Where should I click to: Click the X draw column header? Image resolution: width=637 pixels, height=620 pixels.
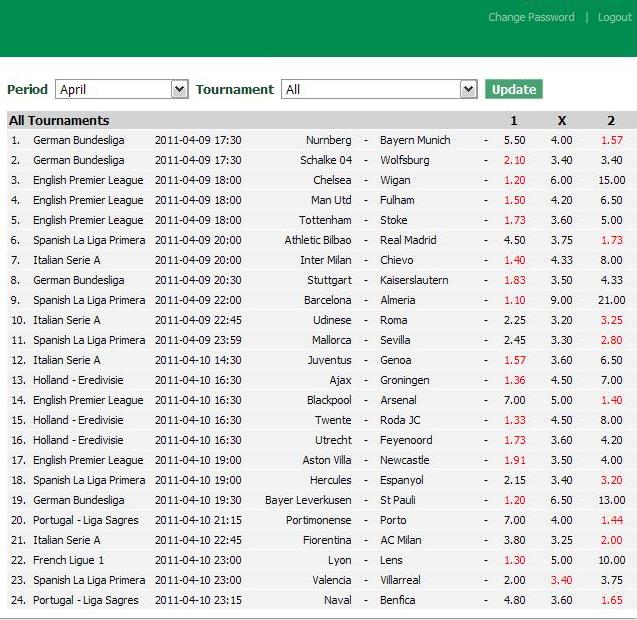click(561, 121)
